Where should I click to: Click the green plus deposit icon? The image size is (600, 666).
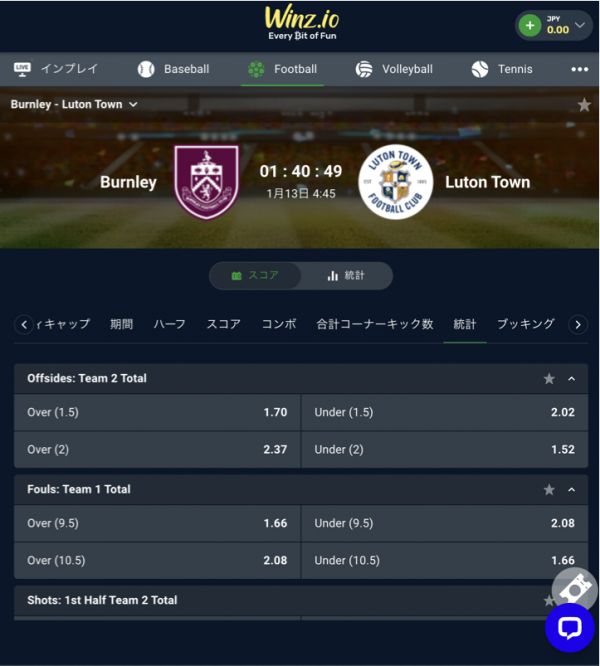[530, 25]
